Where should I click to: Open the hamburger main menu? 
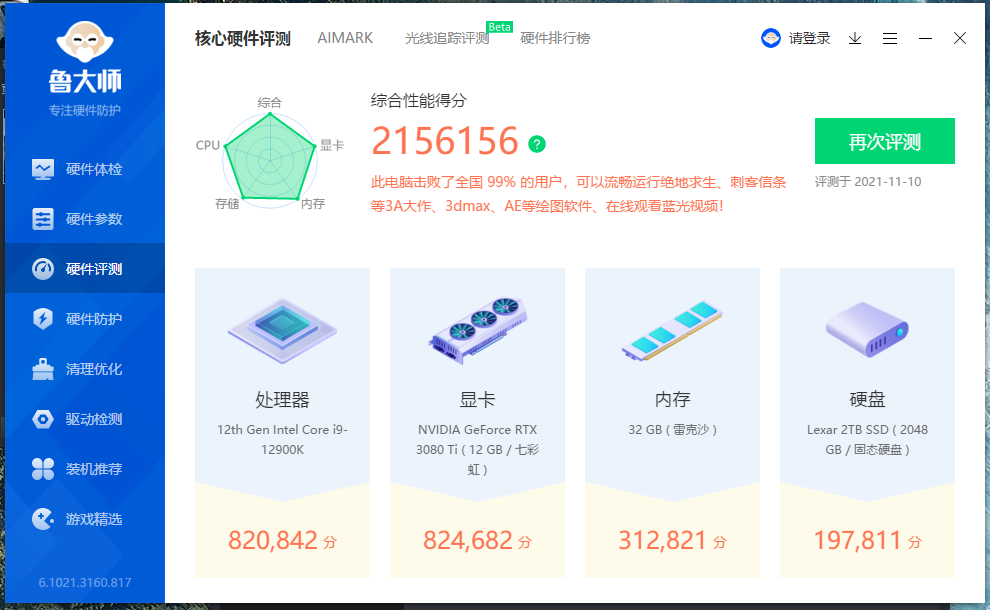pyautogui.click(x=890, y=39)
